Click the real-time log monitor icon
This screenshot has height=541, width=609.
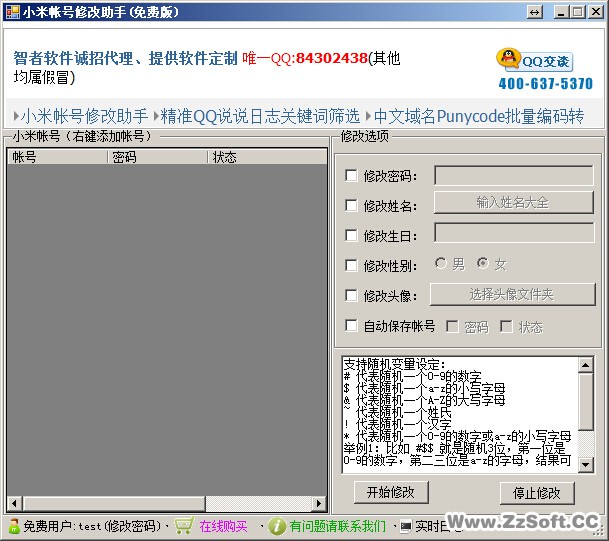point(406,526)
